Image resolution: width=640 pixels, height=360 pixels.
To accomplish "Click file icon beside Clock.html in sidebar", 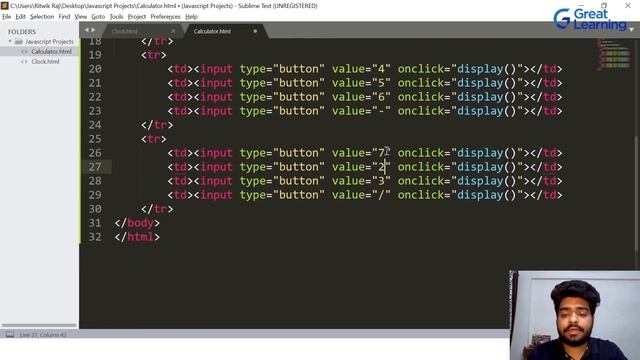I will 24,62.
